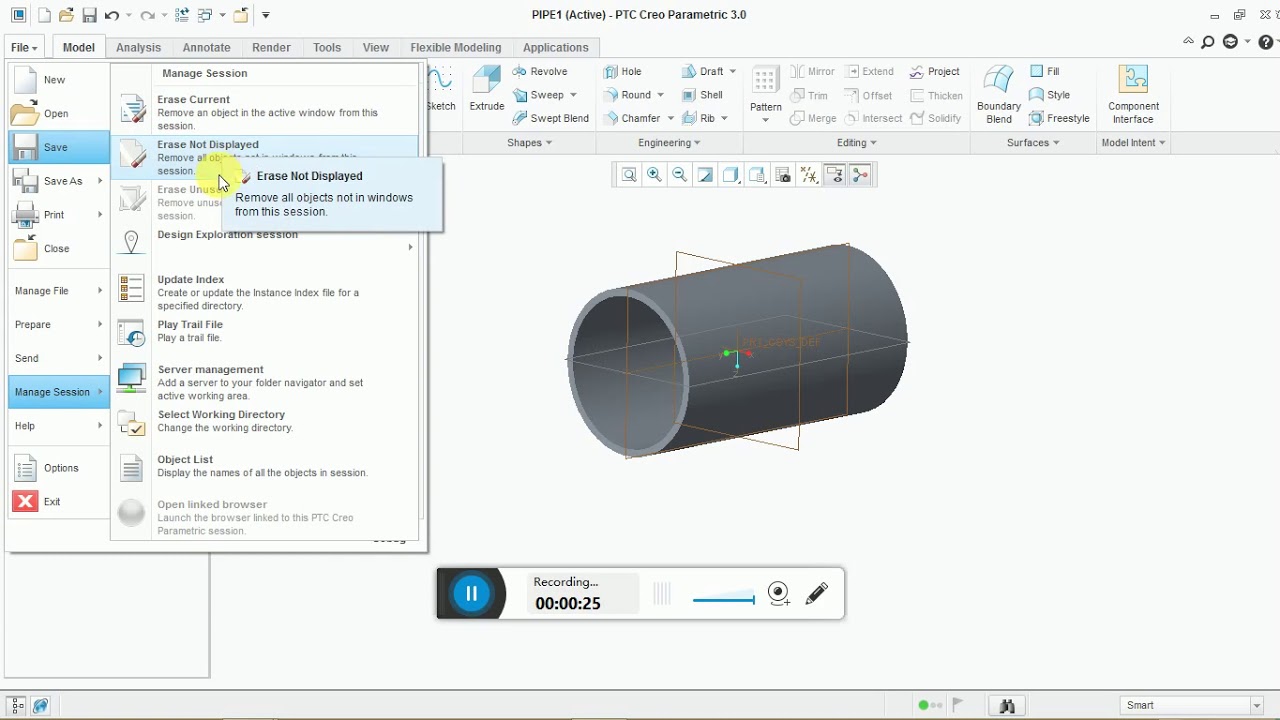Expand the Shapes group dropdown
The image size is (1280, 720).
(529, 143)
